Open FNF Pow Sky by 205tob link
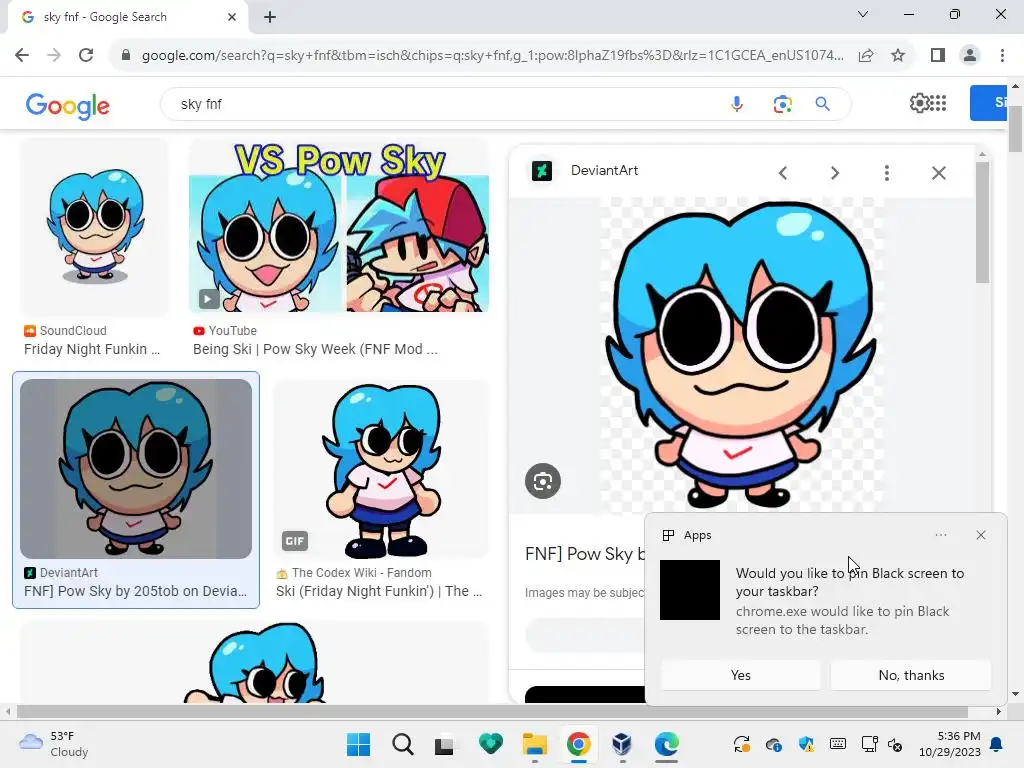1024x768 pixels. (135, 591)
